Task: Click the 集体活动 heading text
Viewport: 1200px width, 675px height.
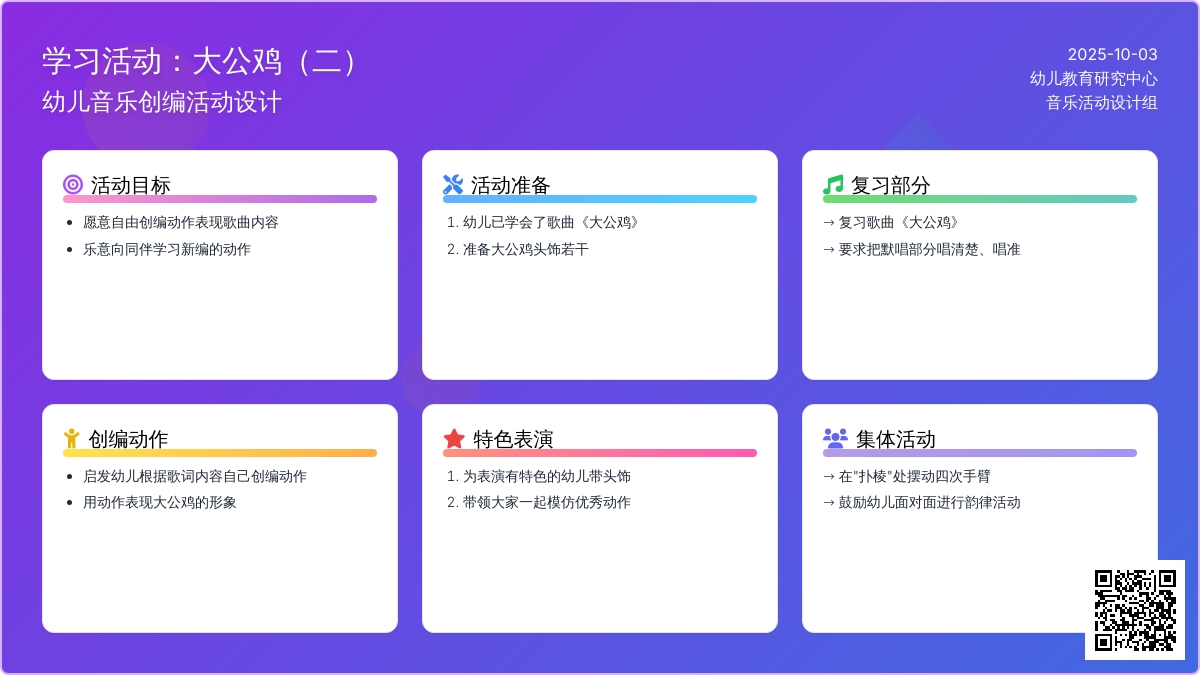Action: (896, 439)
